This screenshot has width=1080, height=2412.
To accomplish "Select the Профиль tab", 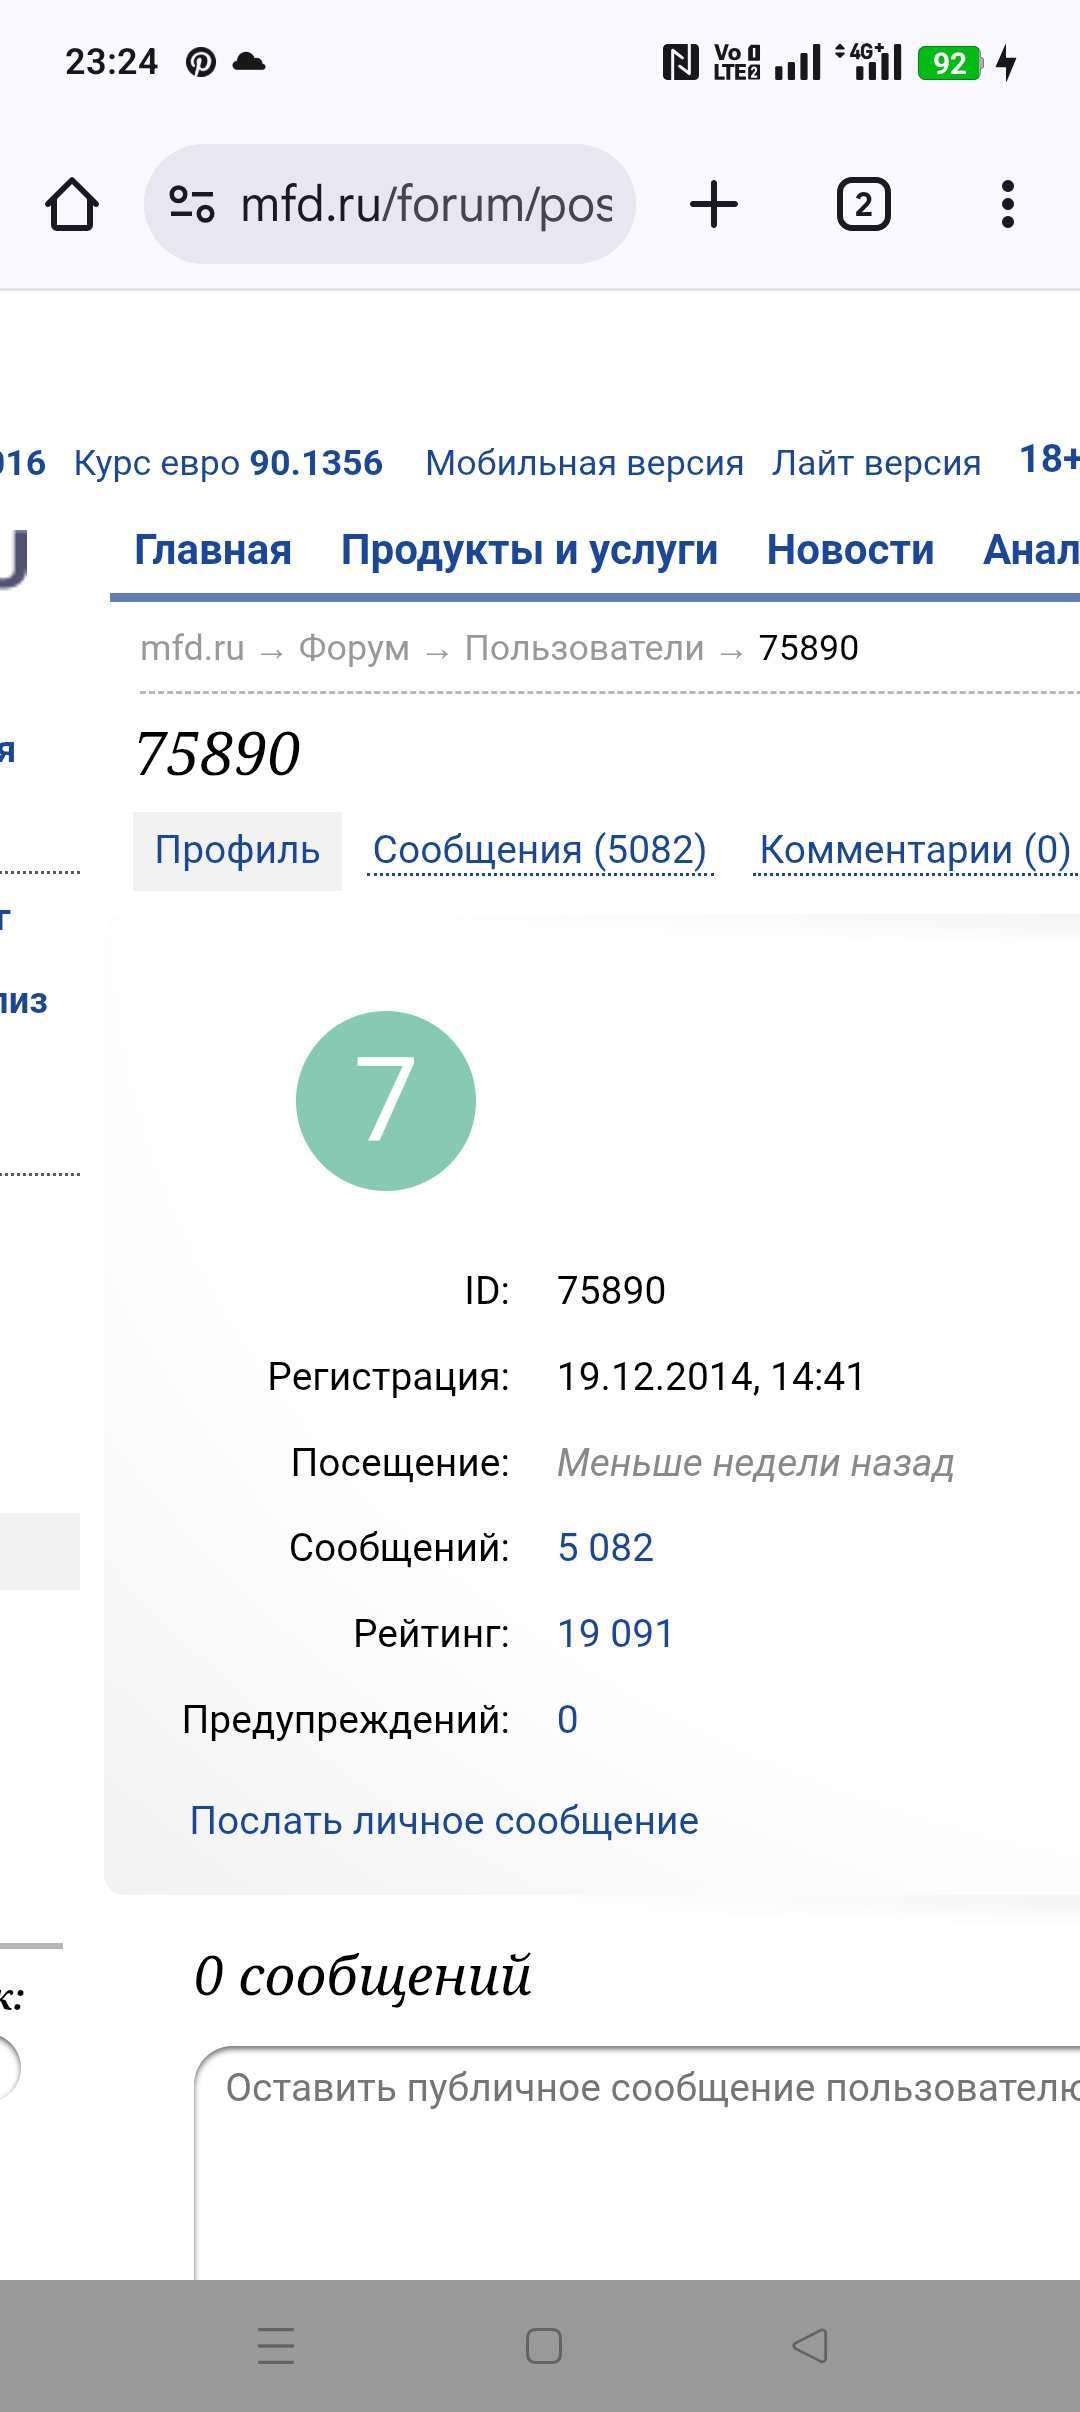I will [x=237, y=851].
